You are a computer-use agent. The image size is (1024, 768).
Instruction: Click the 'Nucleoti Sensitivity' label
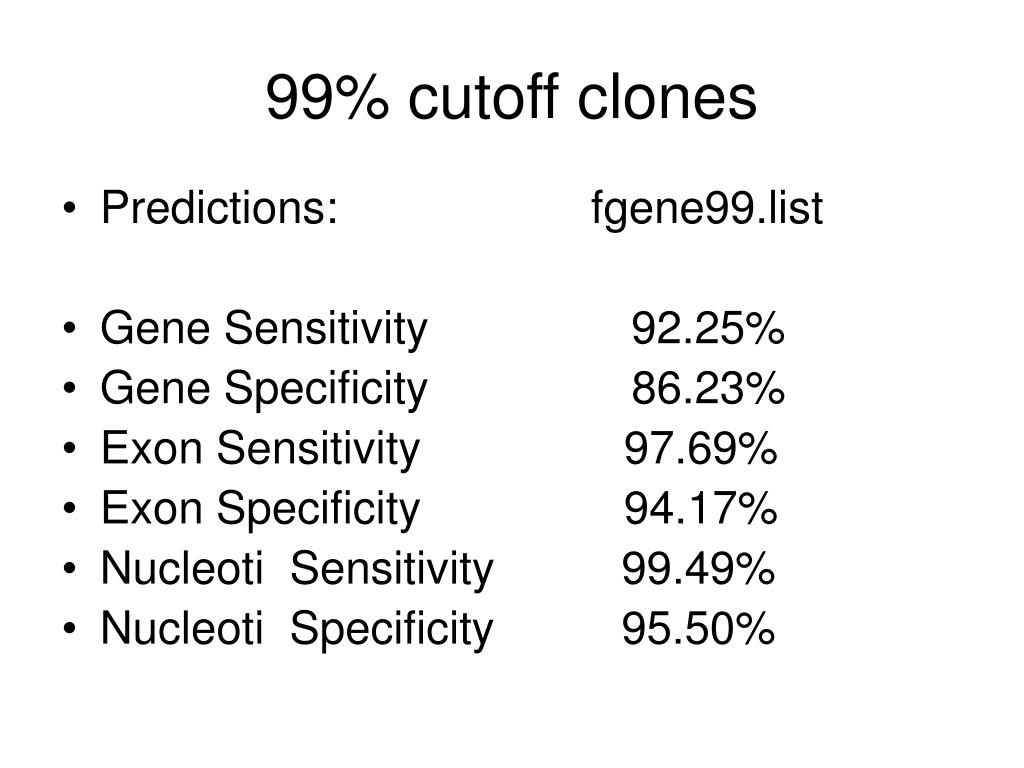pyautogui.click(x=297, y=570)
